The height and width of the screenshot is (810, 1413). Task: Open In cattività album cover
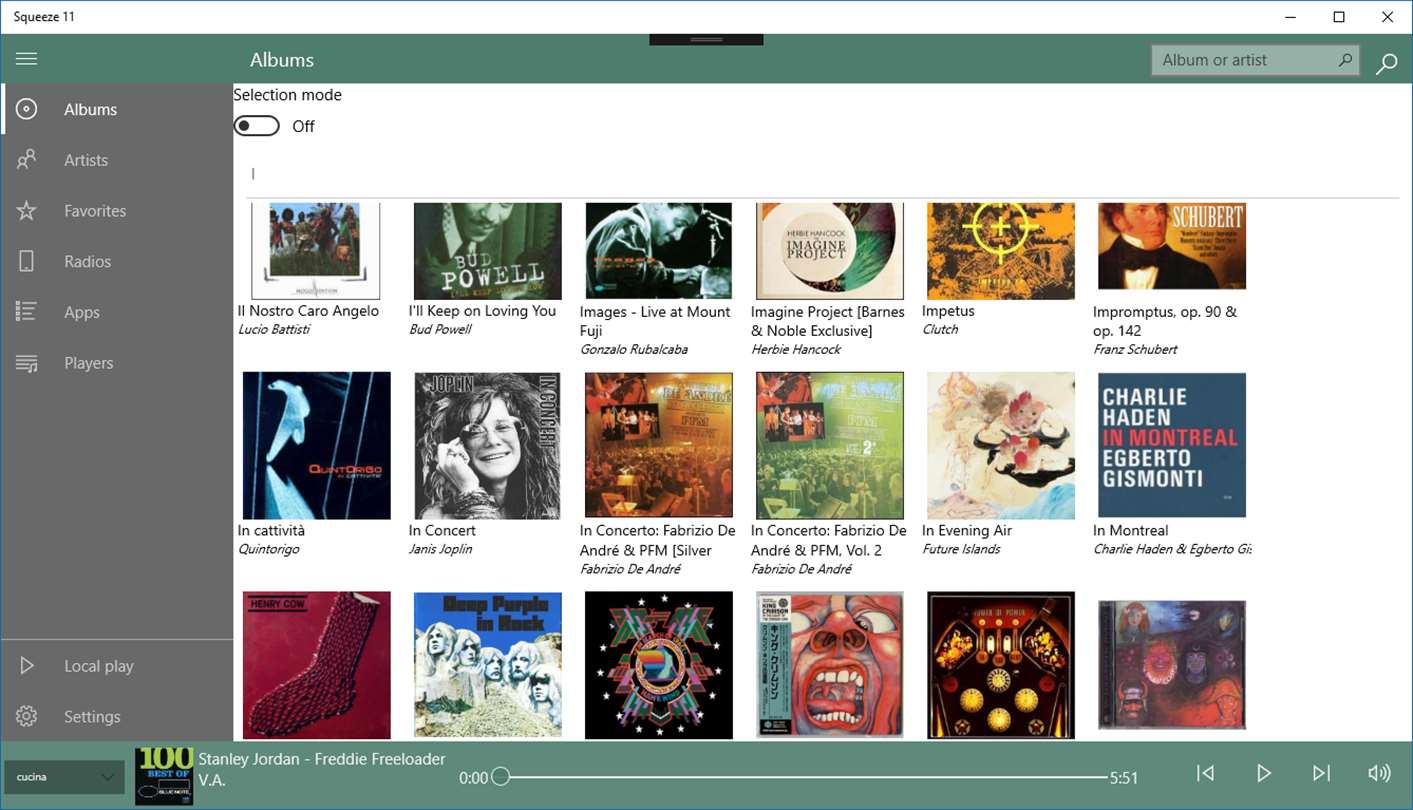(317, 445)
